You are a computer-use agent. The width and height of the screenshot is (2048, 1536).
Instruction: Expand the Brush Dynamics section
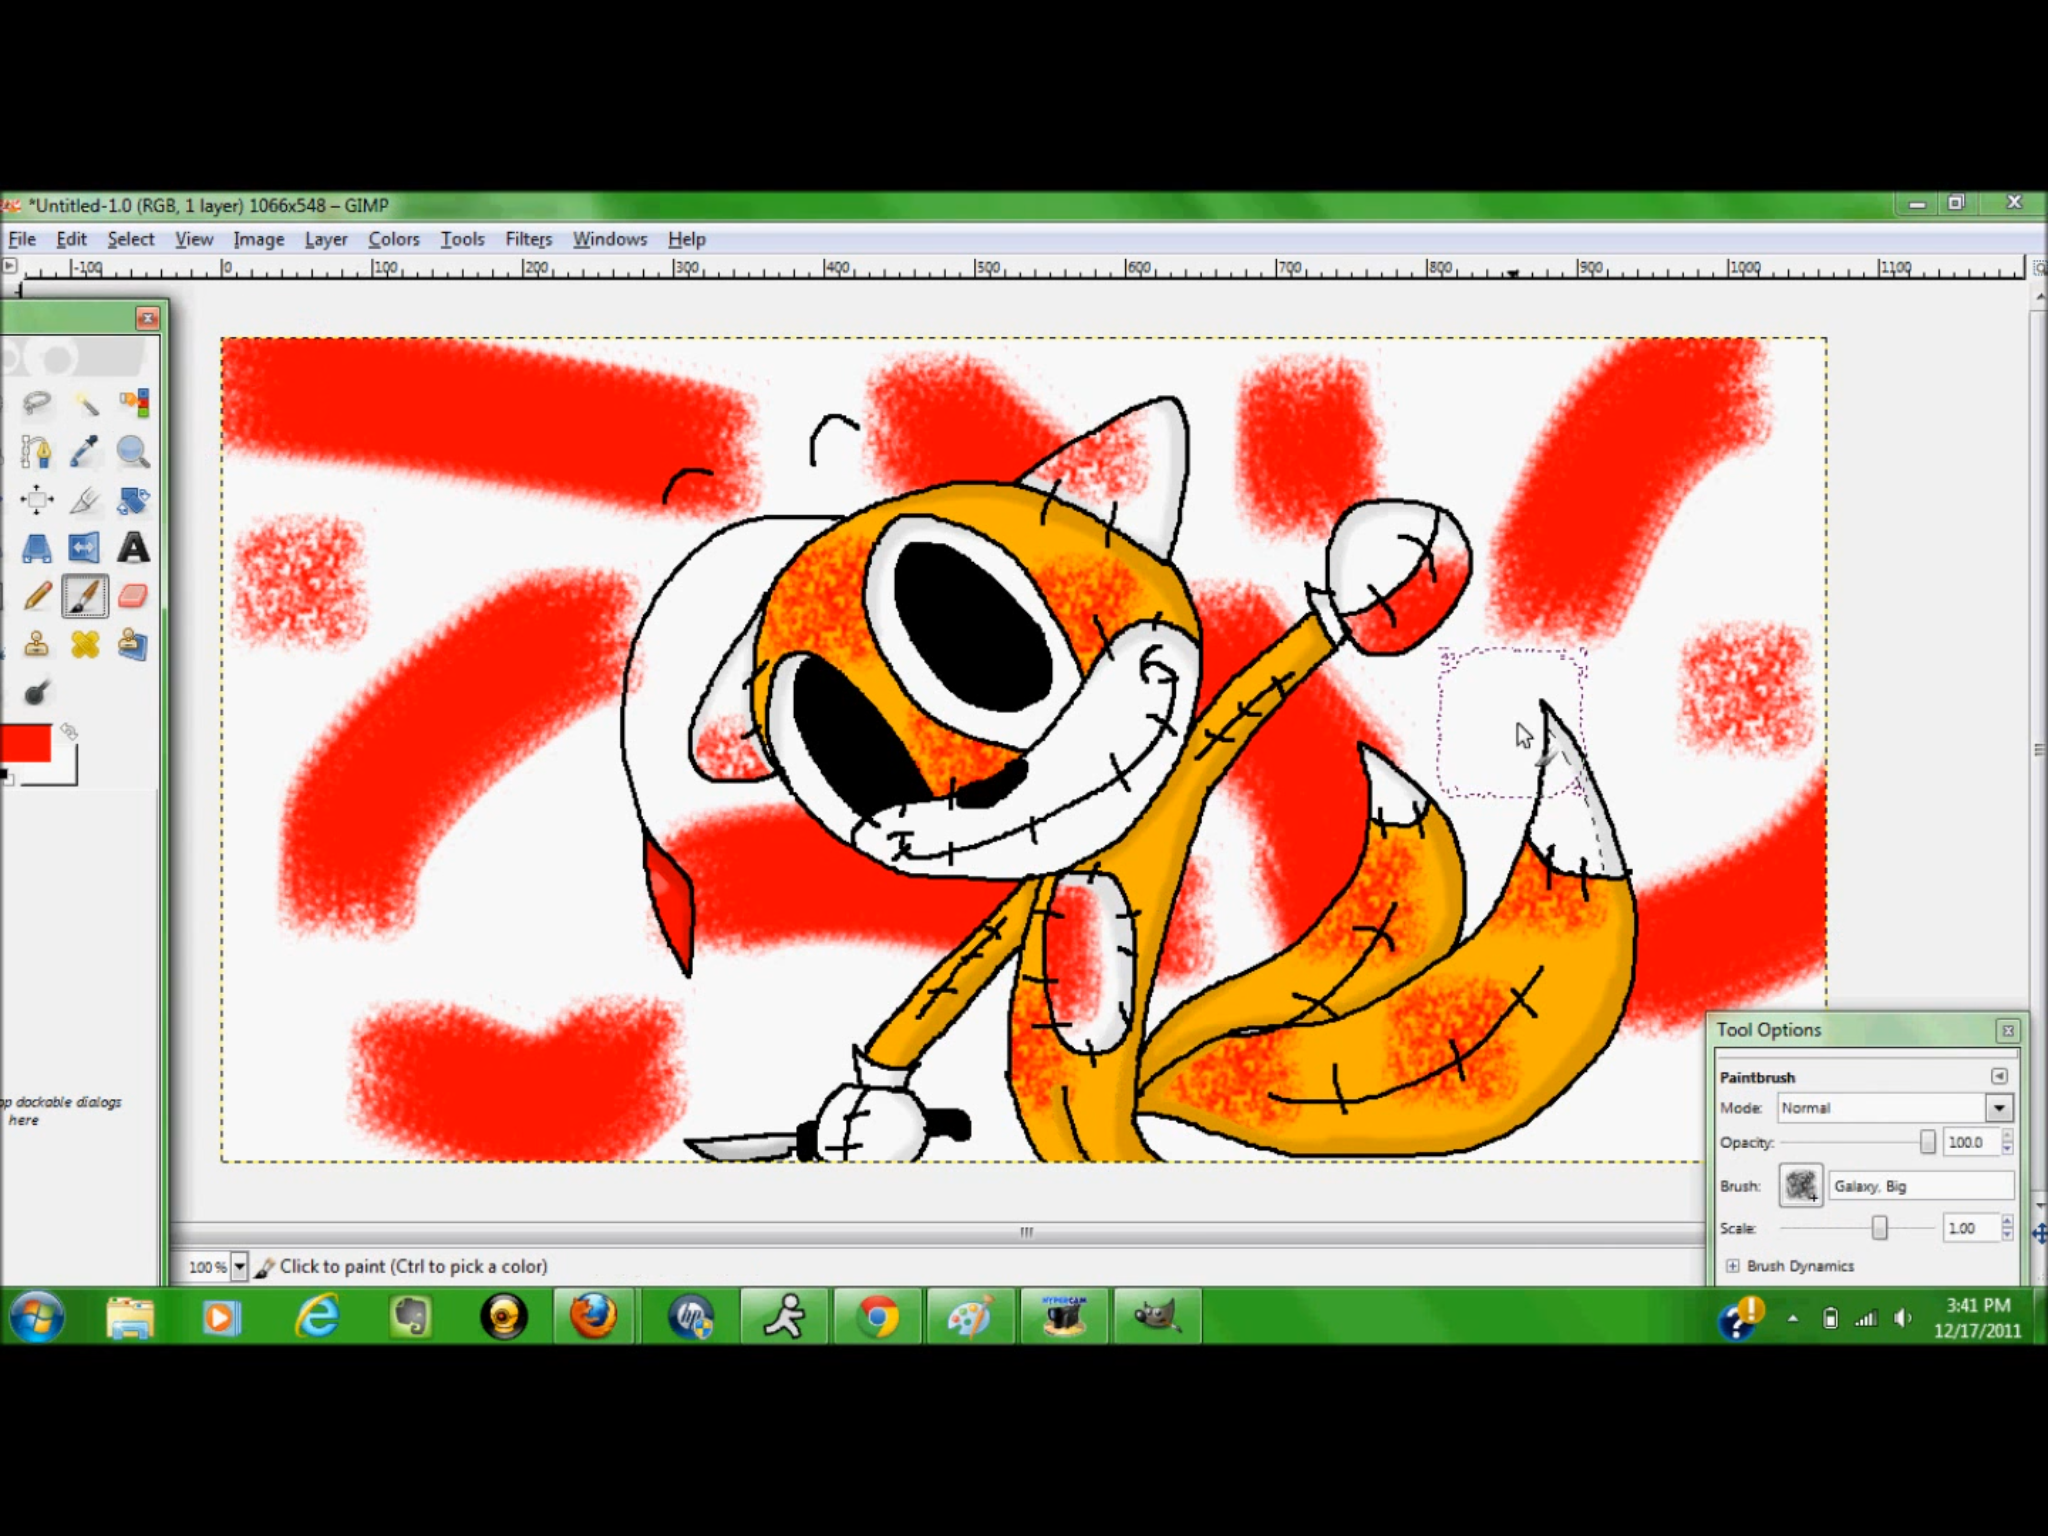1733,1266
